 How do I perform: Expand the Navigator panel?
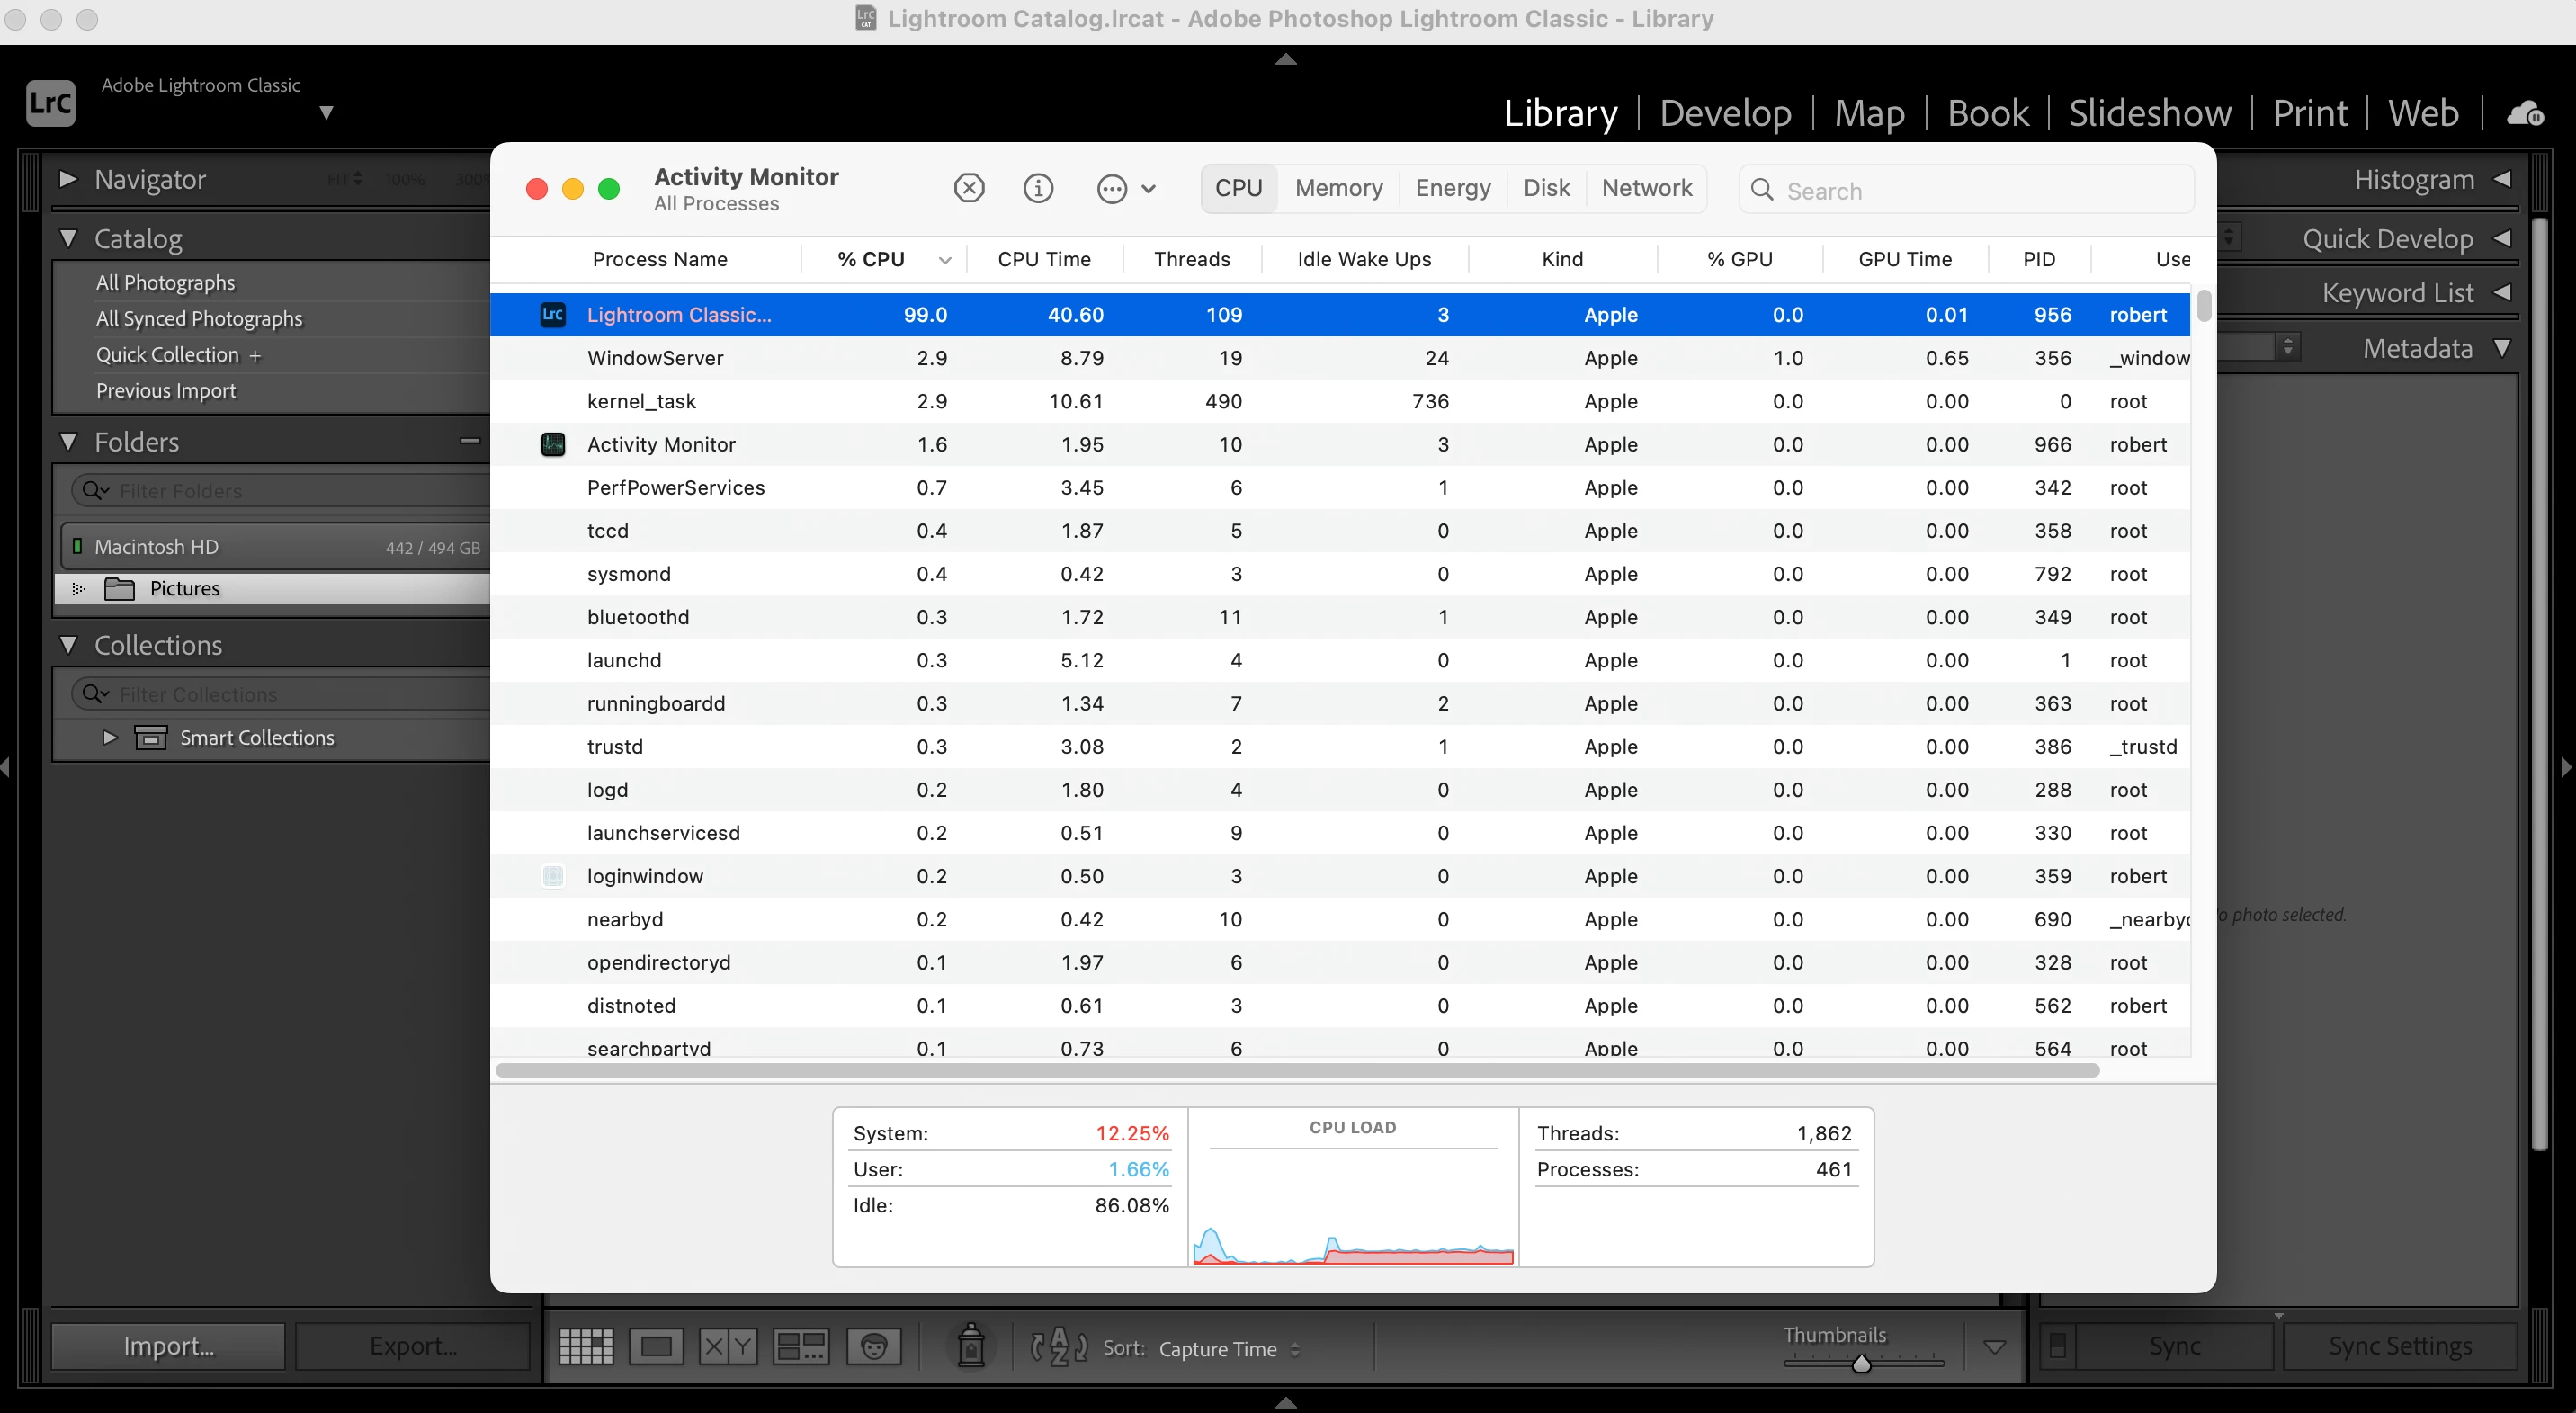pos(68,179)
